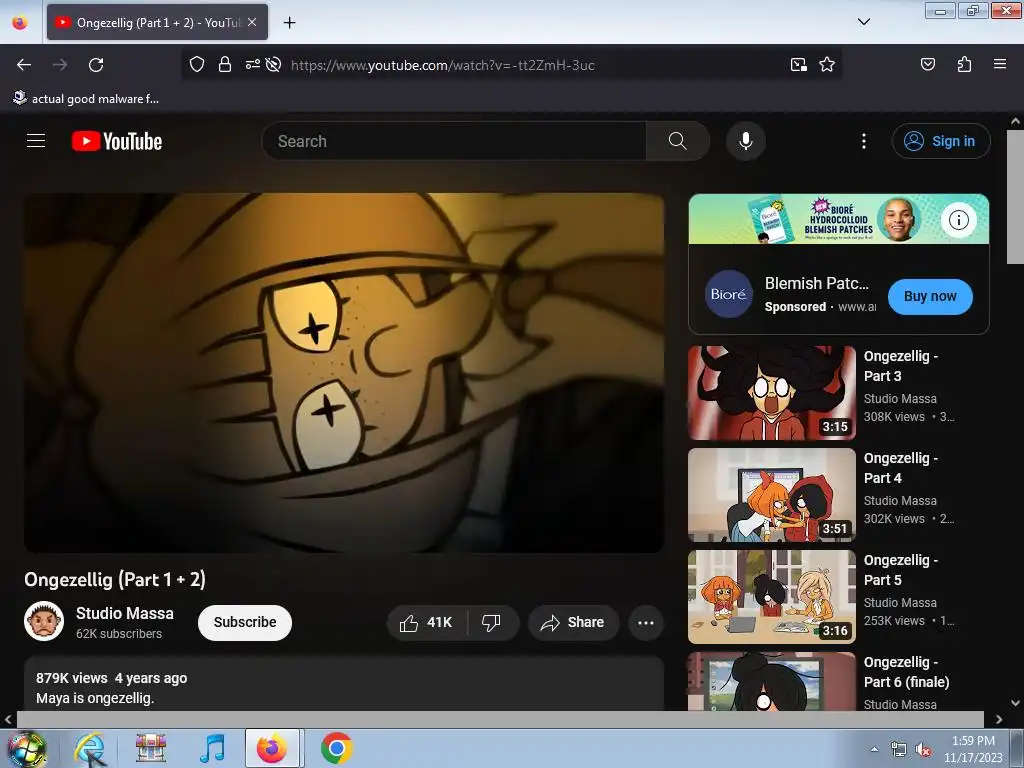Click the Ongezellig - Part 3 title text

(x=901, y=366)
